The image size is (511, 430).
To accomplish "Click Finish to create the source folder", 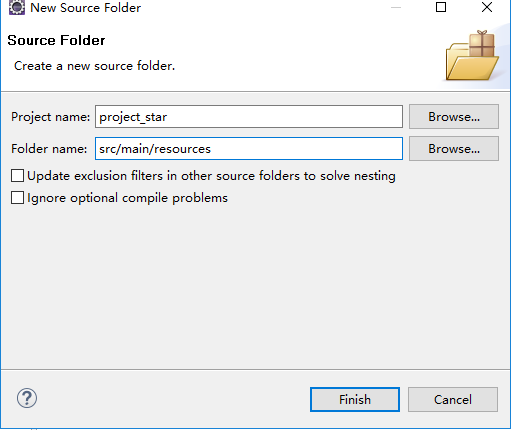I will point(355,399).
